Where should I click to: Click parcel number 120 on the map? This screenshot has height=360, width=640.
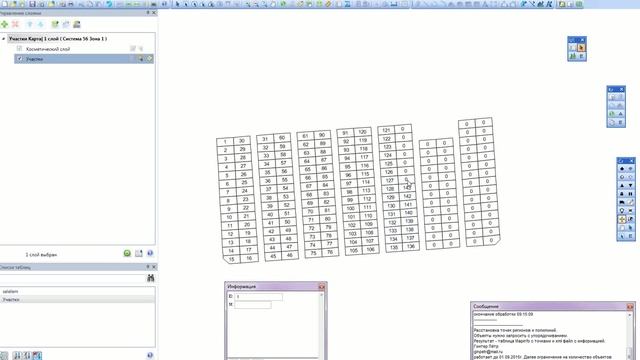click(362, 132)
